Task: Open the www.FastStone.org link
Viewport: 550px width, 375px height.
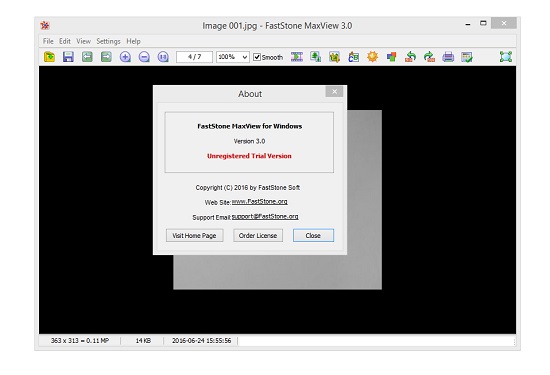Action: (x=260, y=202)
